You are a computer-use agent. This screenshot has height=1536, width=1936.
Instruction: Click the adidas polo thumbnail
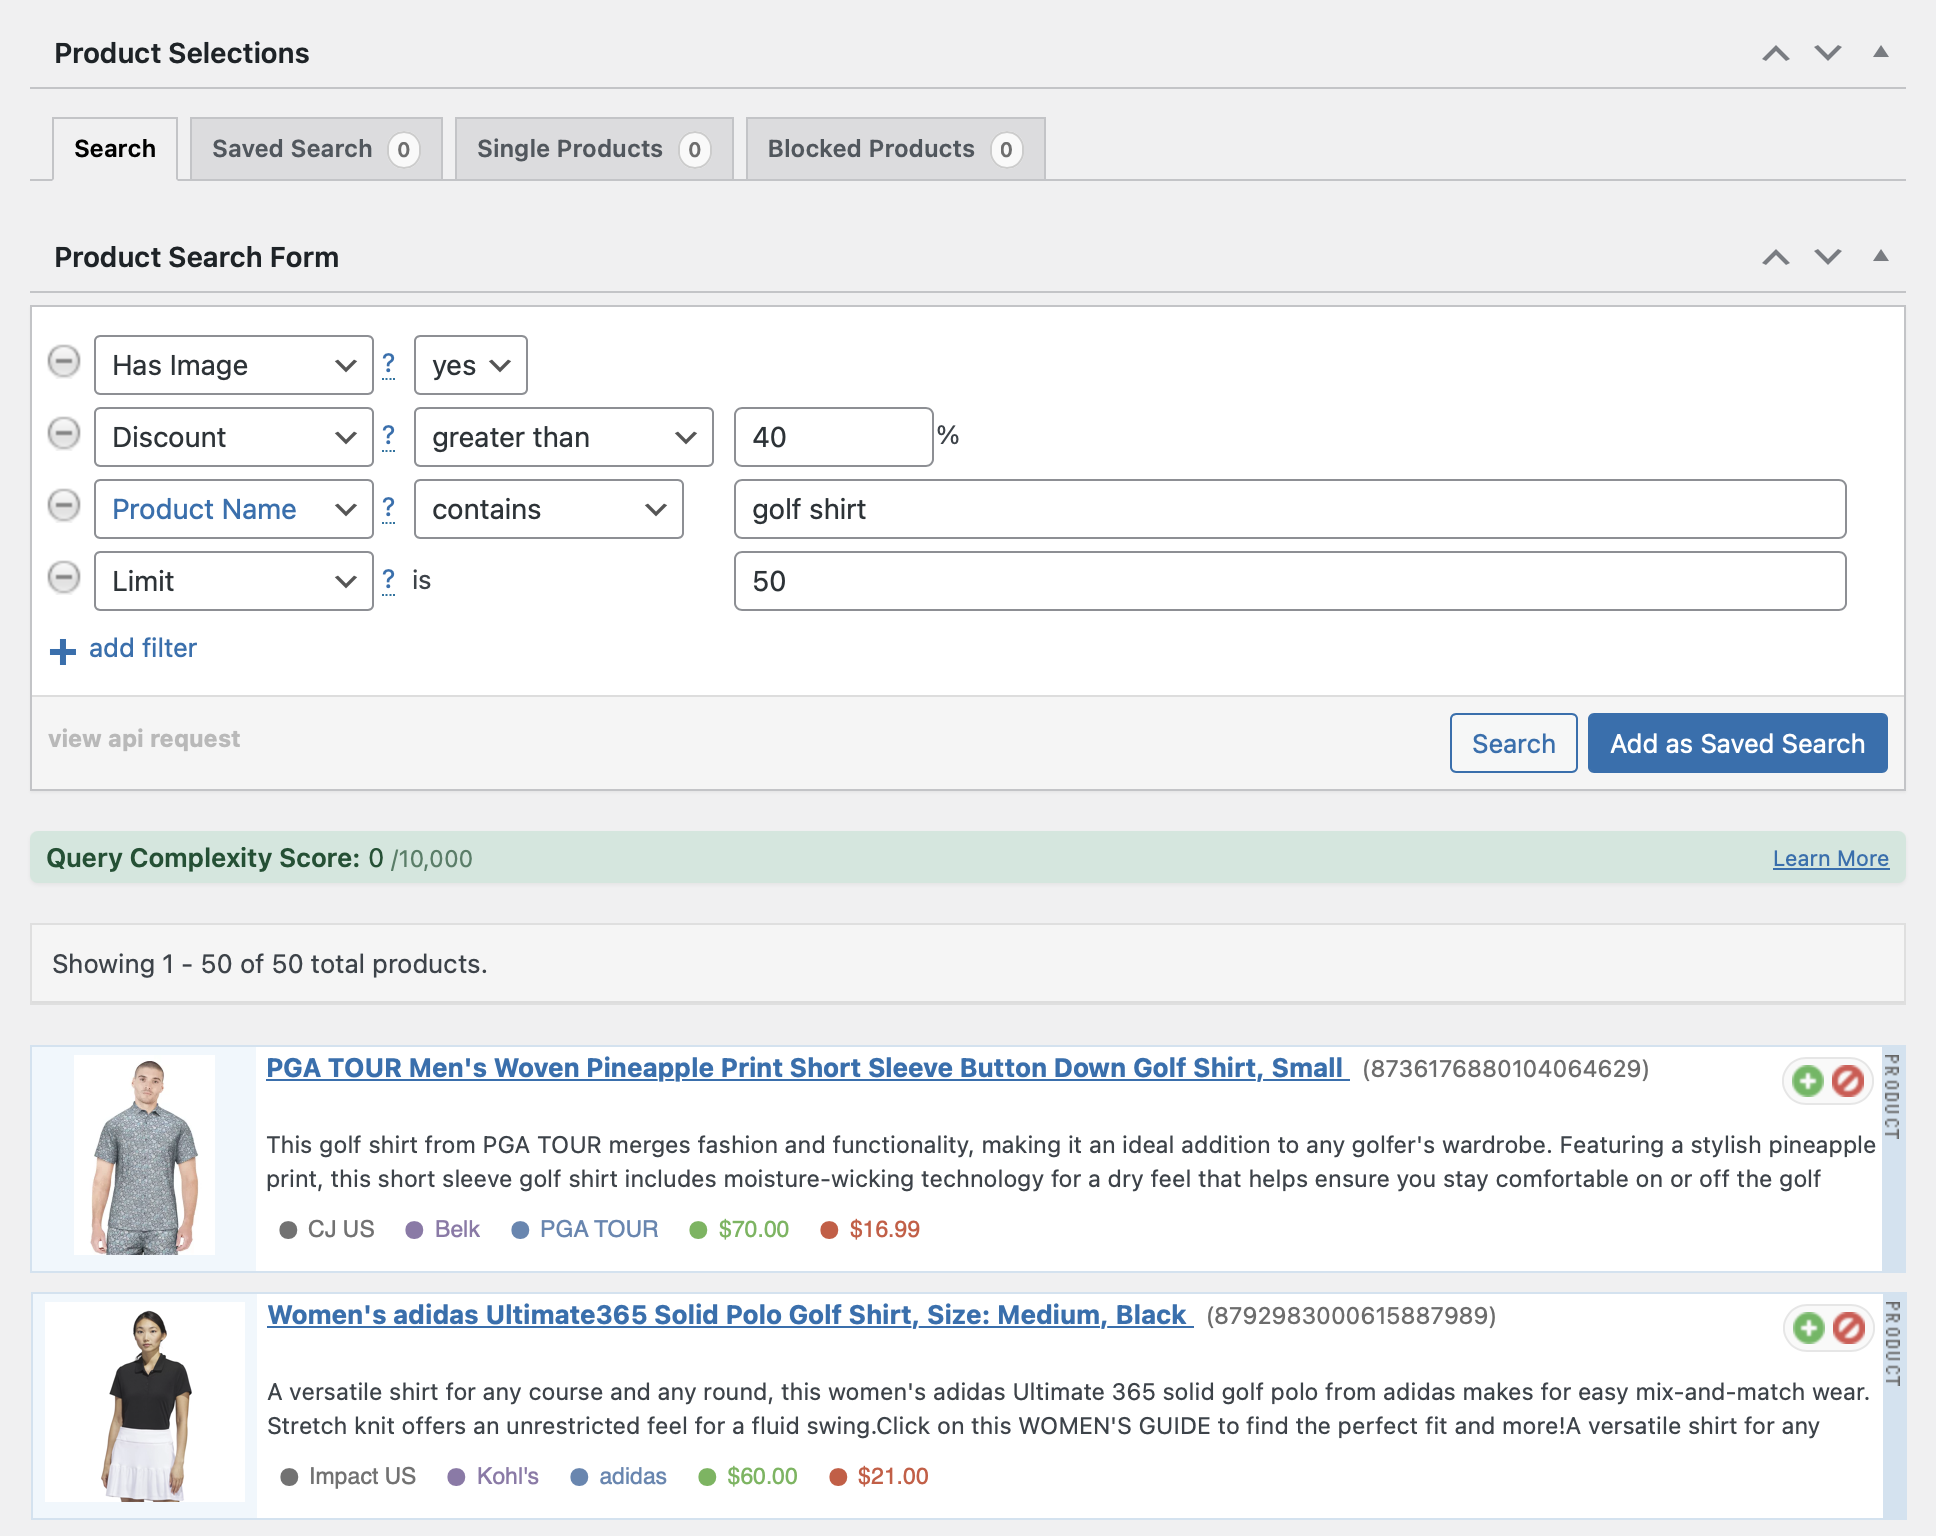click(x=145, y=1402)
